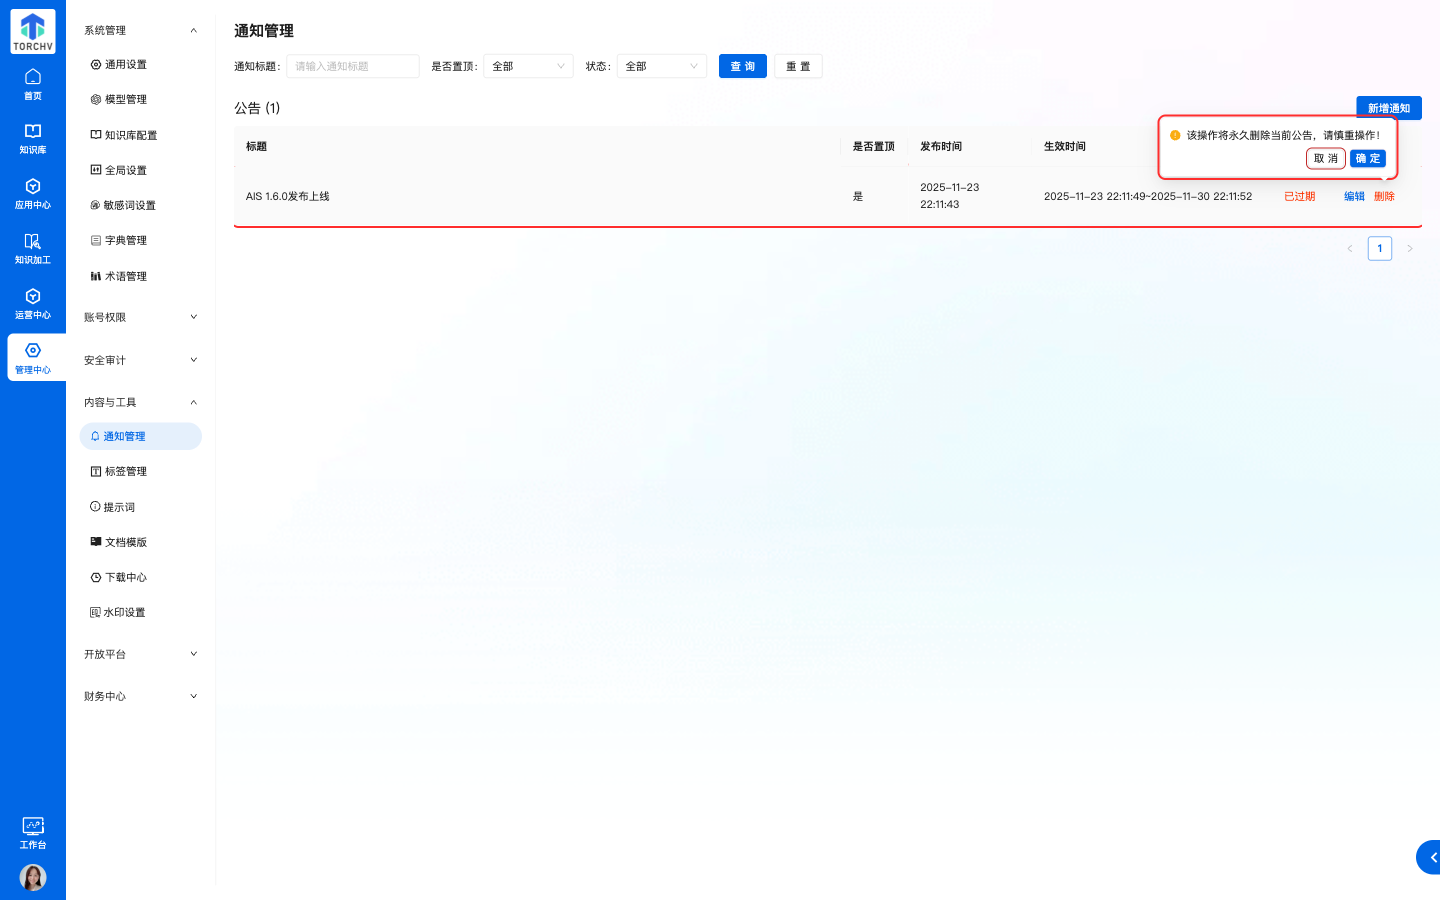The height and width of the screenshot is (900, 1440).
Task: Click the 工作台 icon near the bottom
Action: pos(33,832)
